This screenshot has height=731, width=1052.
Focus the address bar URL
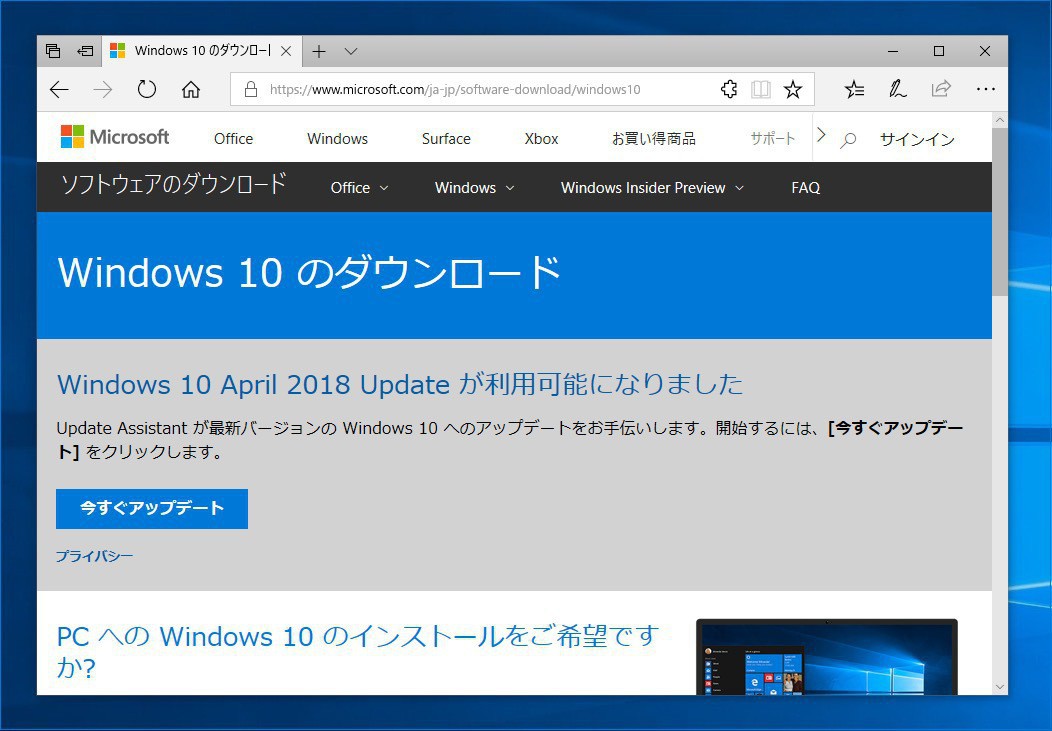pyautogui.click(x=455, y=89)
